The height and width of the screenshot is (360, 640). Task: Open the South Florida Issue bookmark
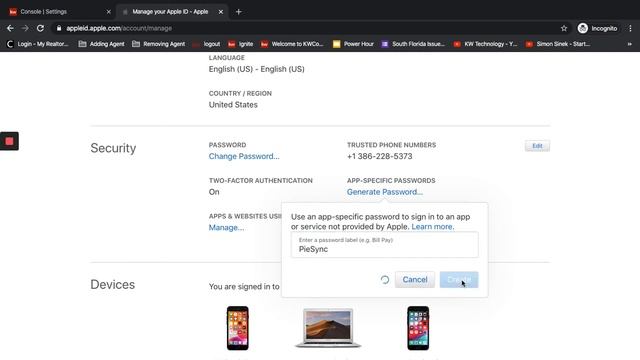tap(413, 44)
